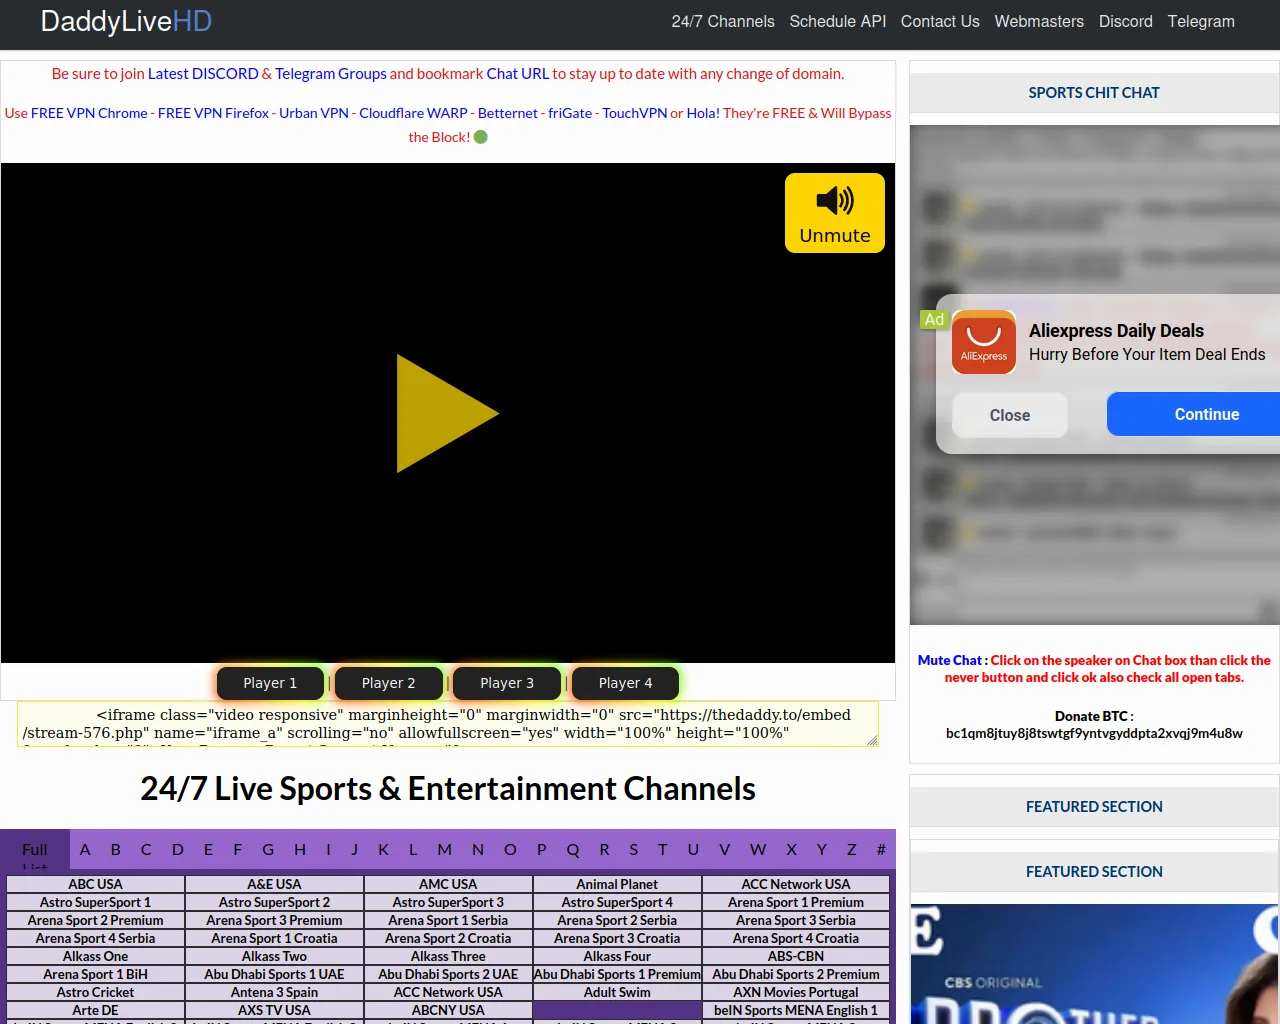1280x1024 pixels.
Task: Open the Schedule API page
Action: click(838, 21)
